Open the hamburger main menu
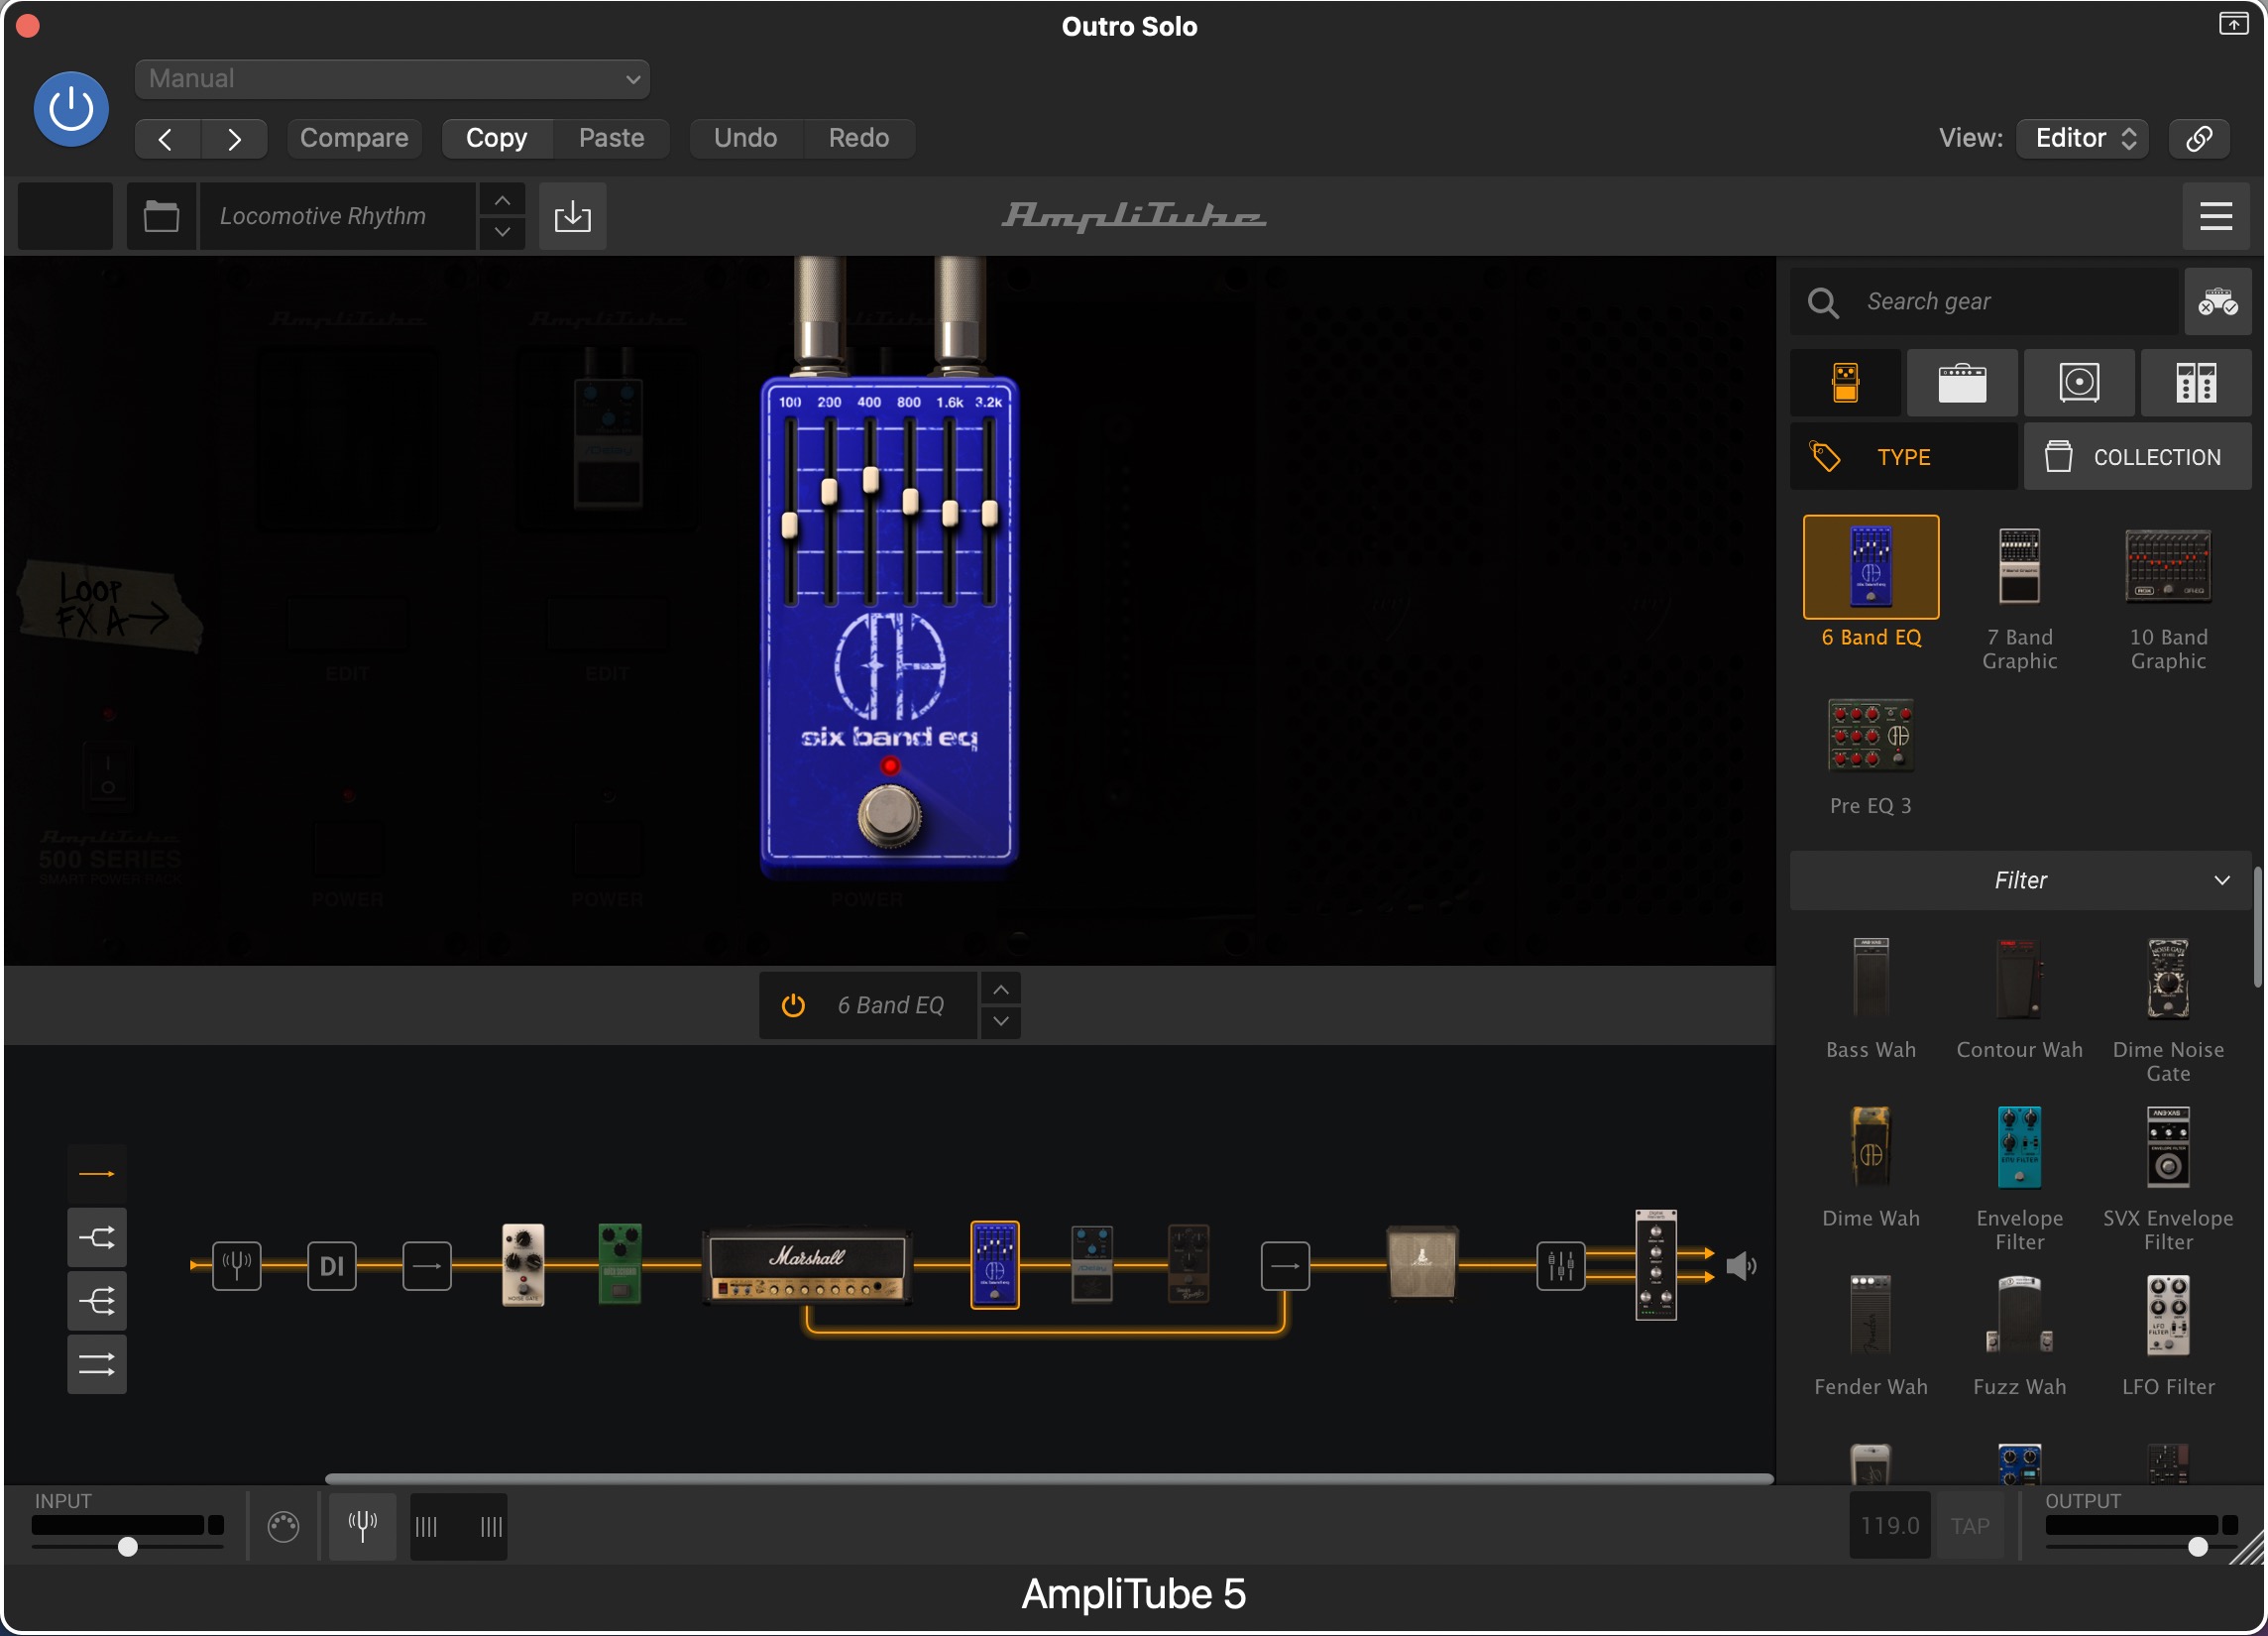The height and width of the screenshot is (1636, 2268). (2216, 216)
